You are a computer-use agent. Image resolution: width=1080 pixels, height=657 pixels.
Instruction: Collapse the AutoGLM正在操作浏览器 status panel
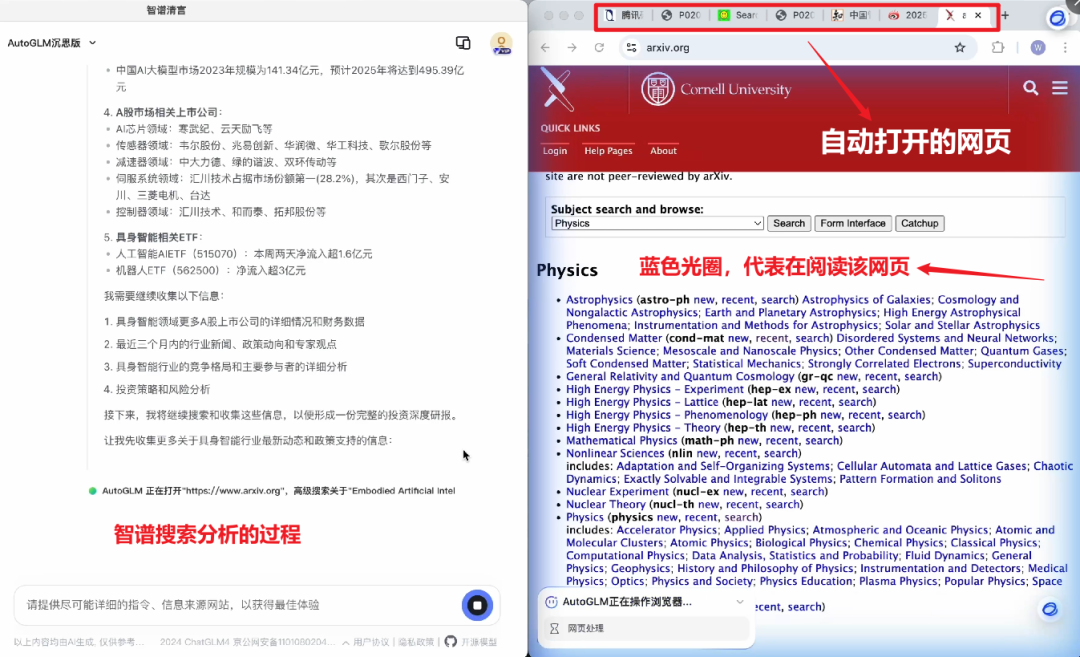[740, 601]
